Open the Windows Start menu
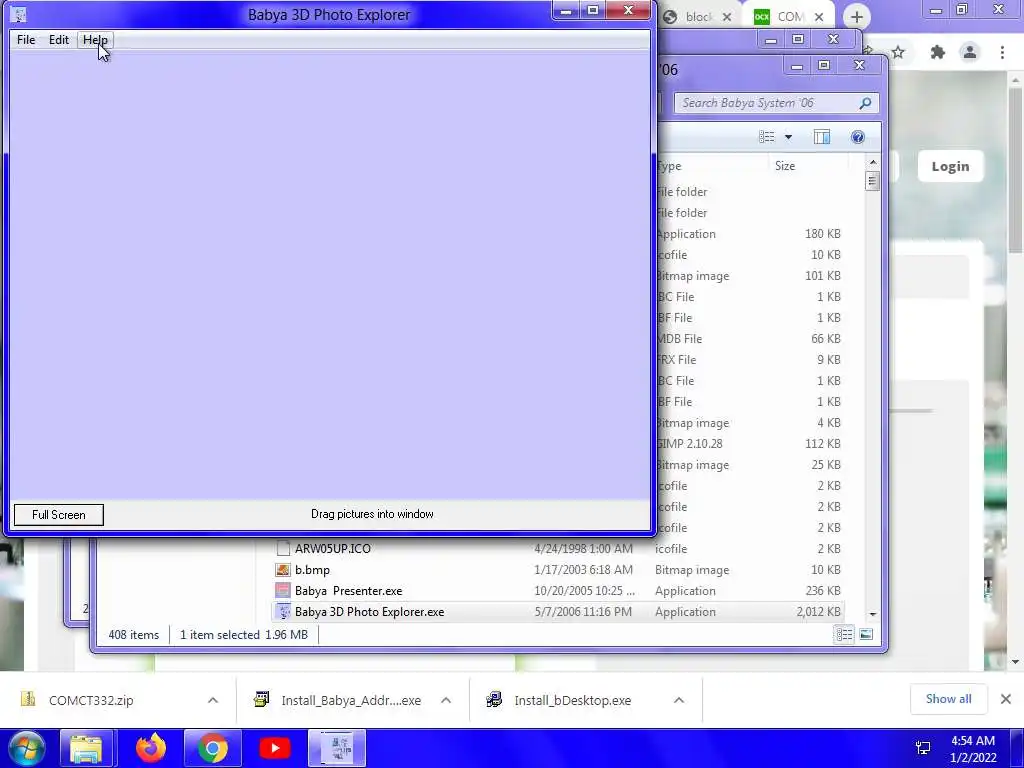The height and width of the screenshot is (768, 1024). tap(25, 748)
